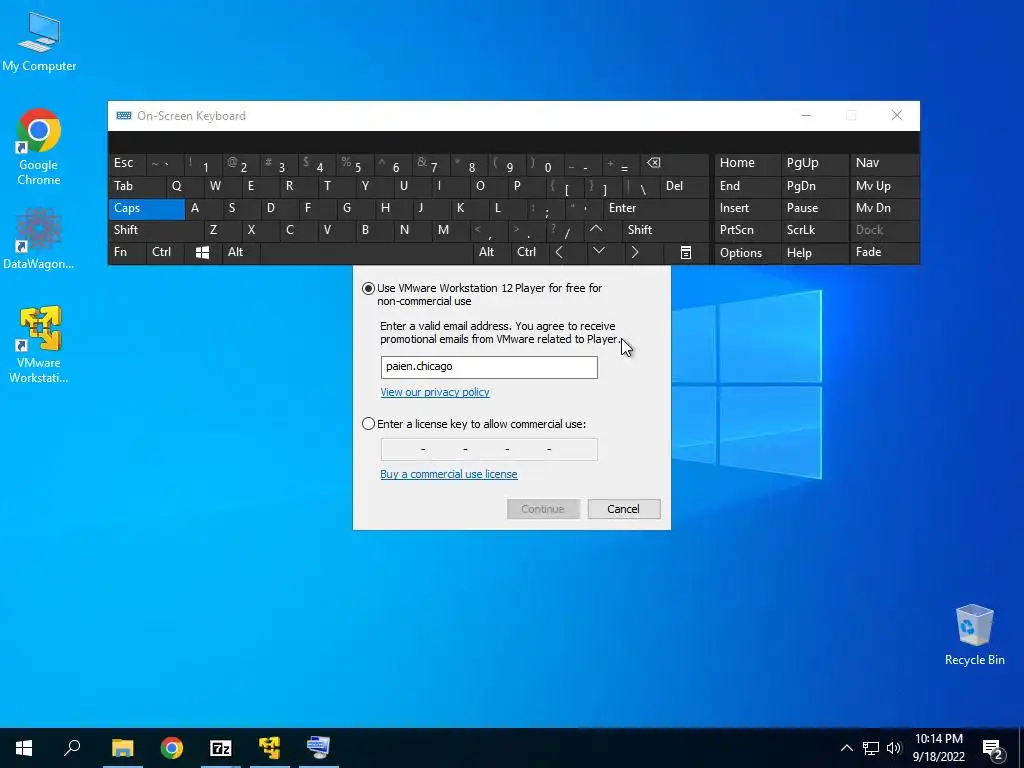Toggle the left Shift key
Image resolution: width=1024 pixels, height=768 pixels.
coord(156,230)
